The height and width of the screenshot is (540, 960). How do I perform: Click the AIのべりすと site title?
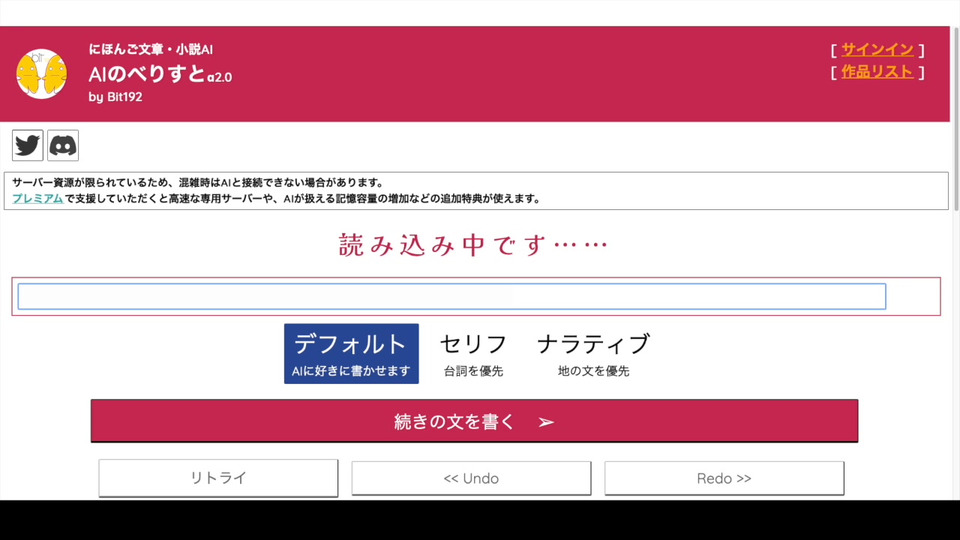(x=160, y=74)
